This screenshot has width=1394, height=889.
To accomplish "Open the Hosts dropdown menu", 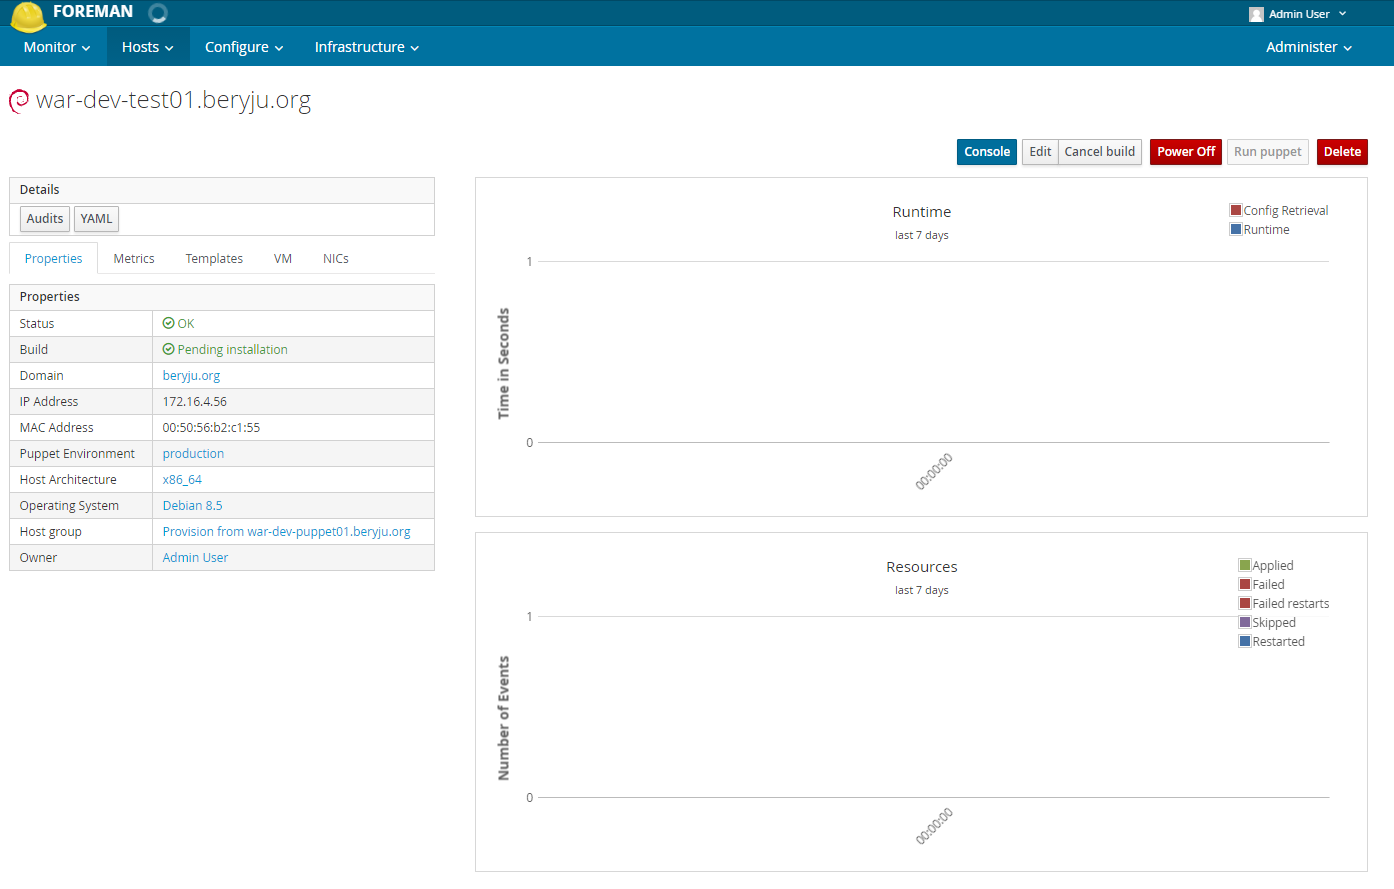I will coord(148,47).
